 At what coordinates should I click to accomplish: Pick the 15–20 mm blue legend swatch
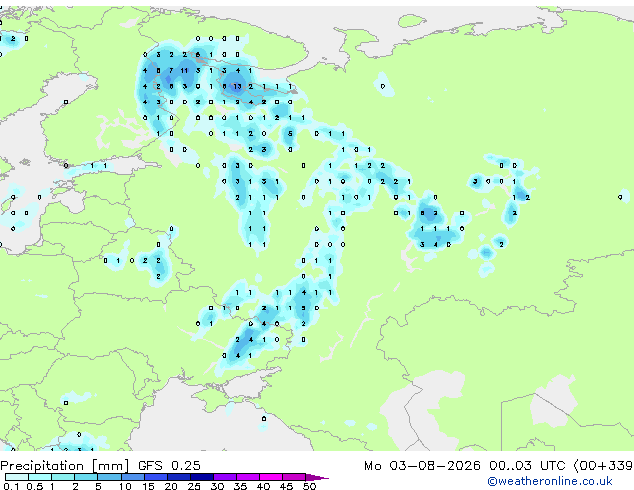pyautogui.click(x=156, y=477)
